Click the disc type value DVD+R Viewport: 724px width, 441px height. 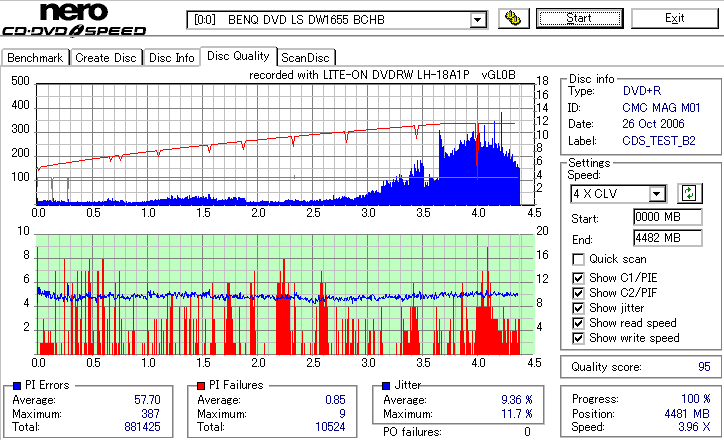pyautogui.click(x=642, y=91)
